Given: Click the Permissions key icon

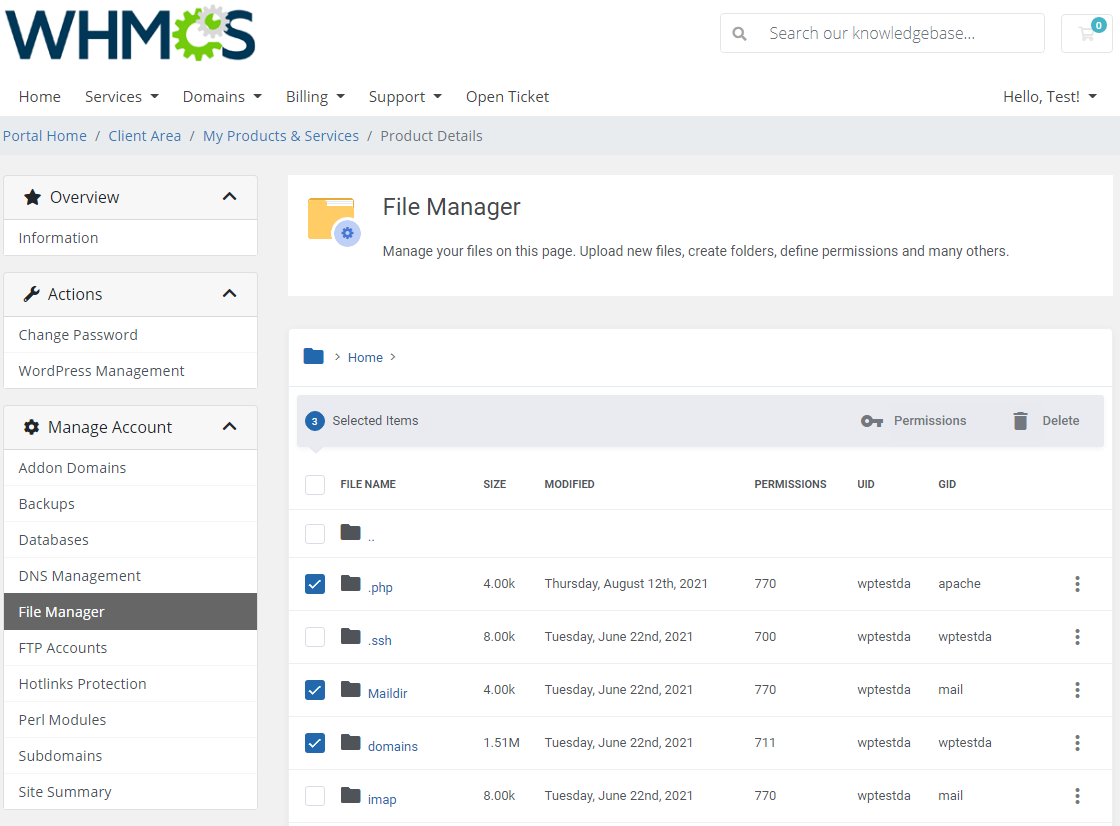Looking at the screenshot, I should pyautogui.click(x=871, y=421).
